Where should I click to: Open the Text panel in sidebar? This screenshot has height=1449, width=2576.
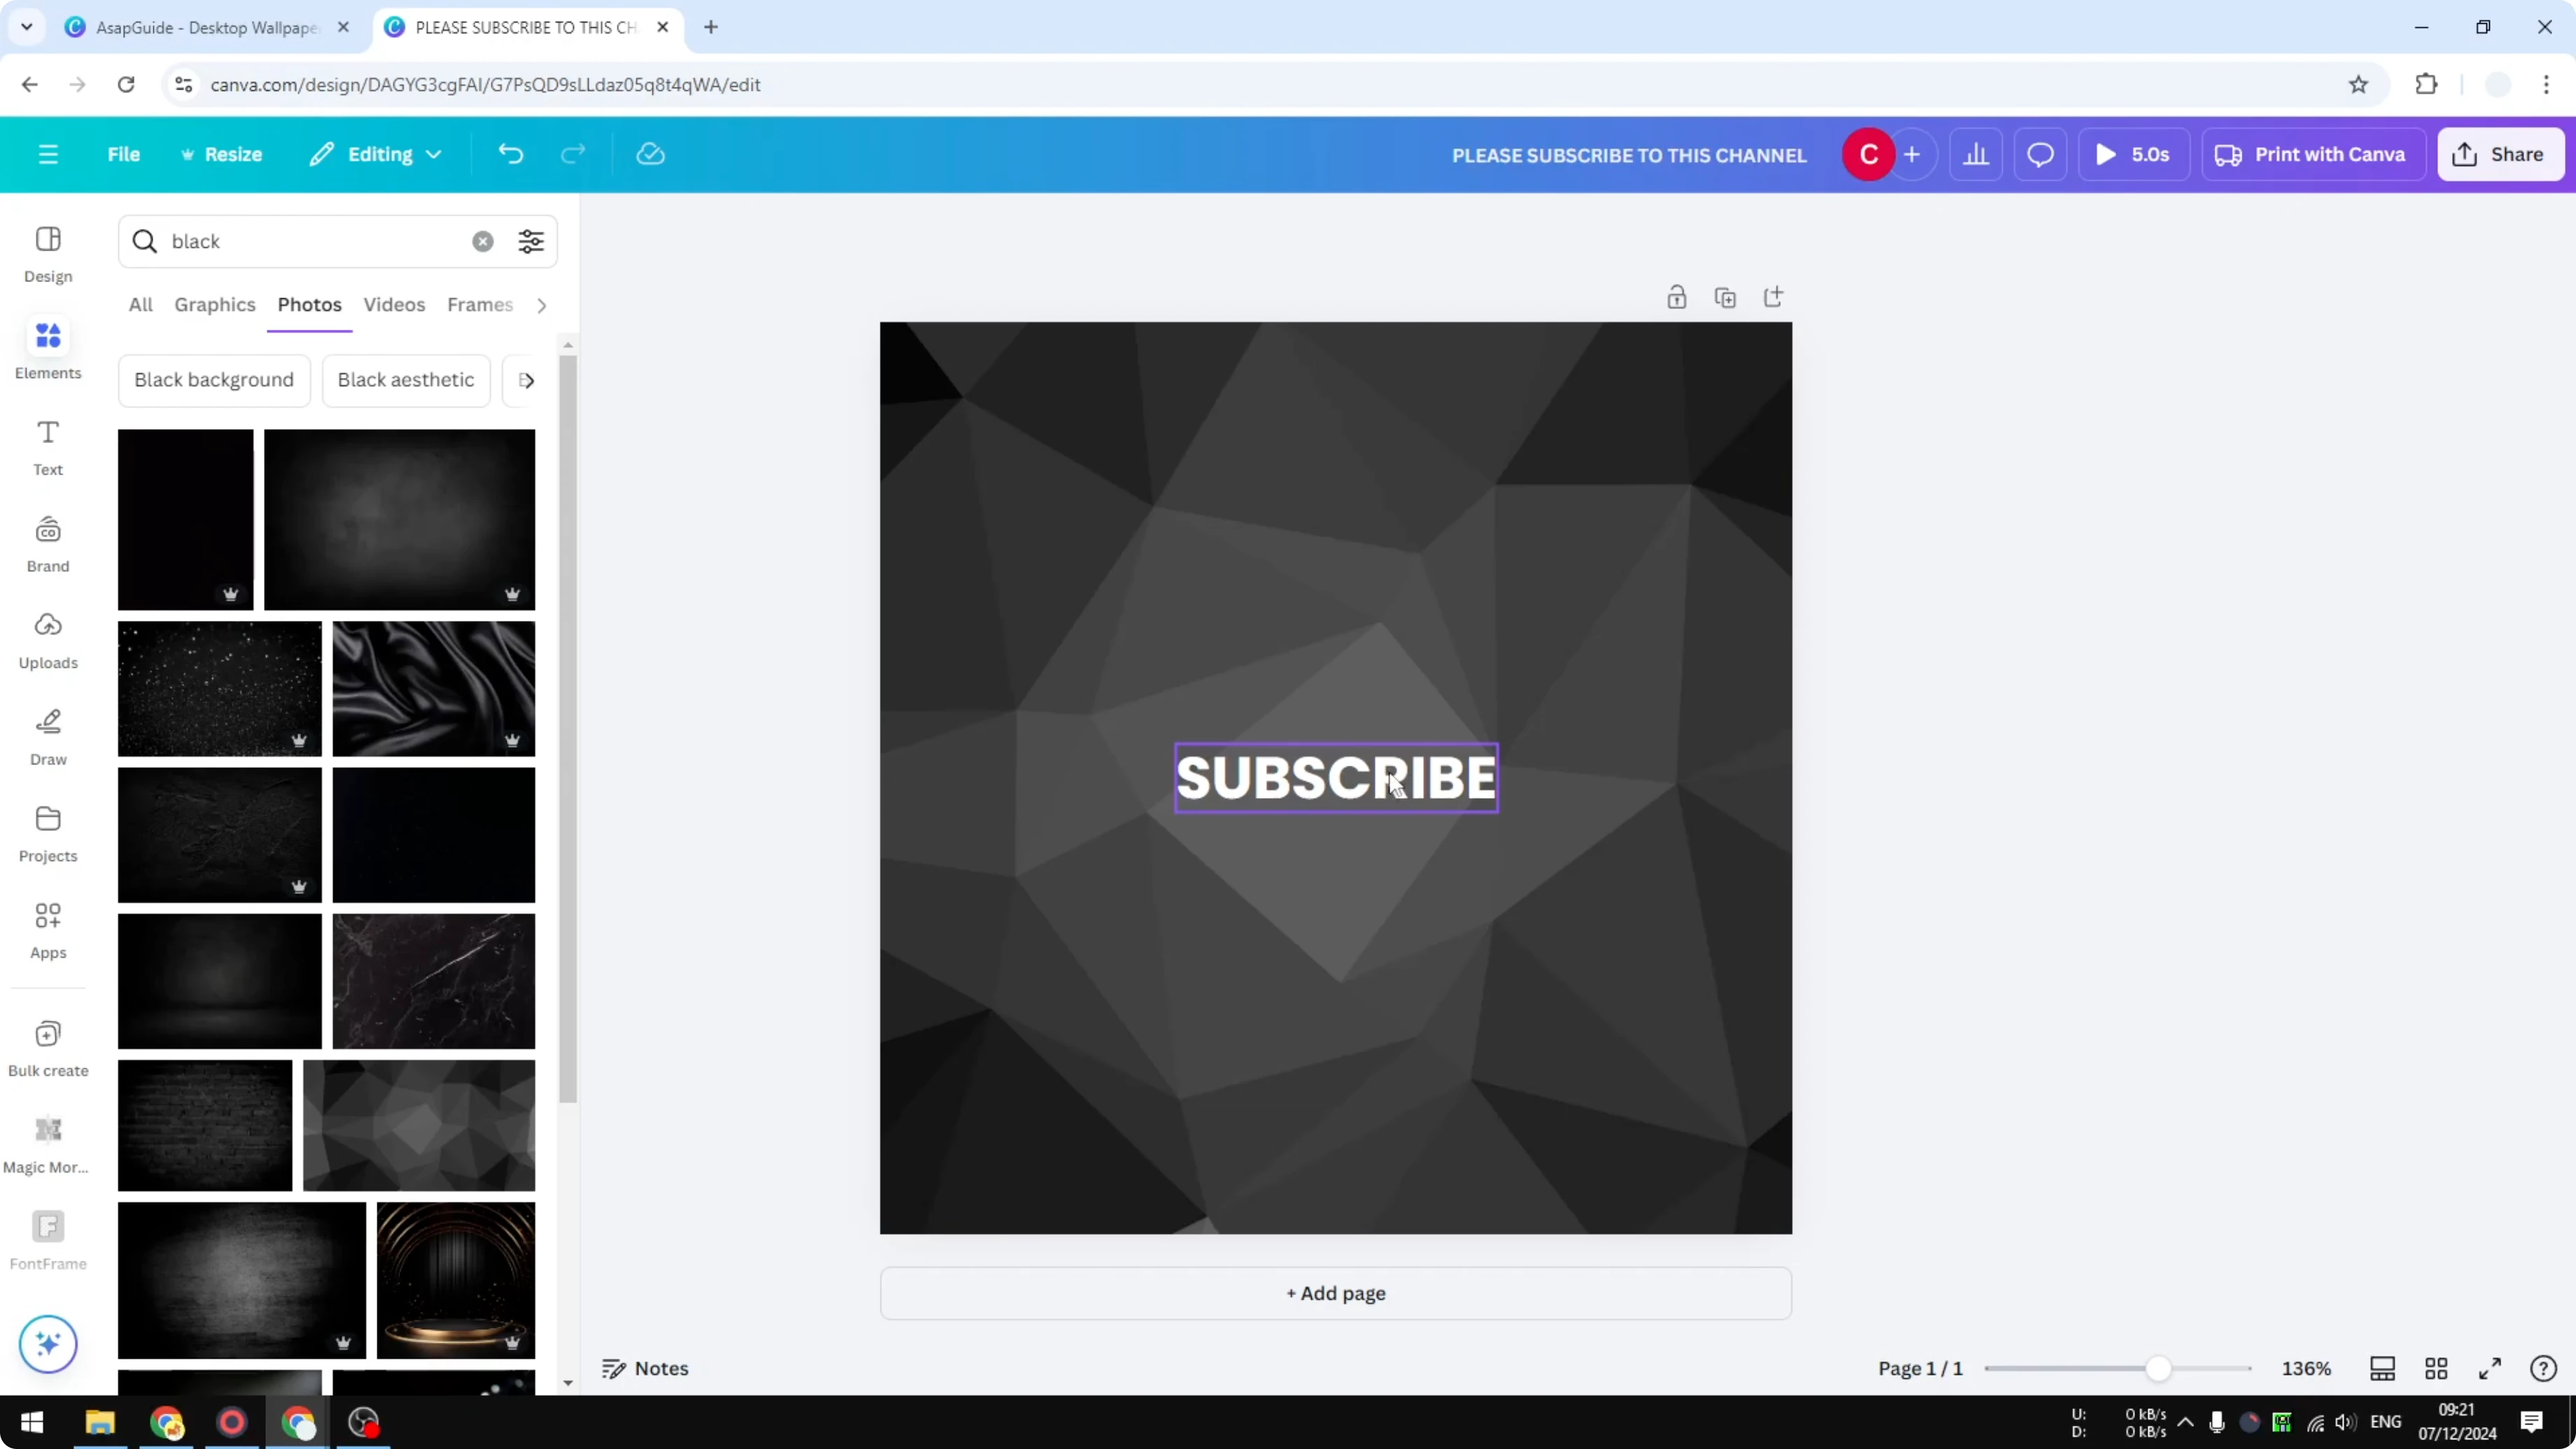[48, 447]
